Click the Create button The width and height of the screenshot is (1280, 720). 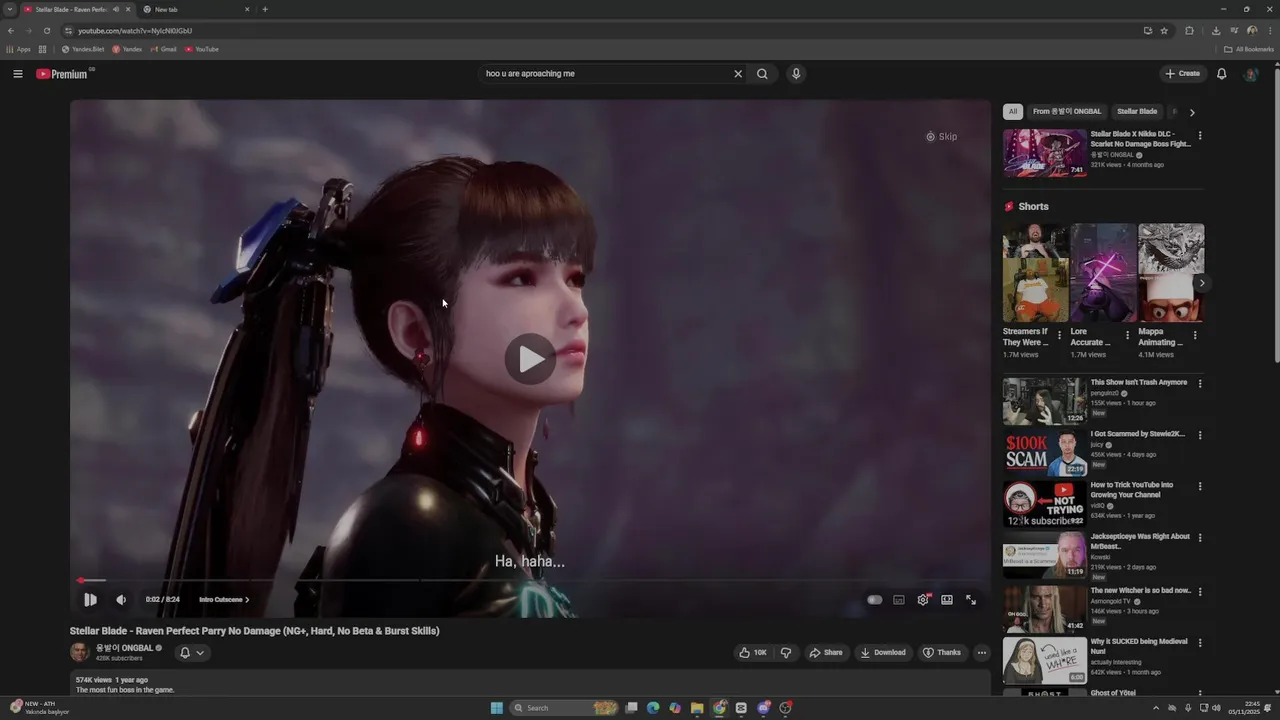(1182, 73)
